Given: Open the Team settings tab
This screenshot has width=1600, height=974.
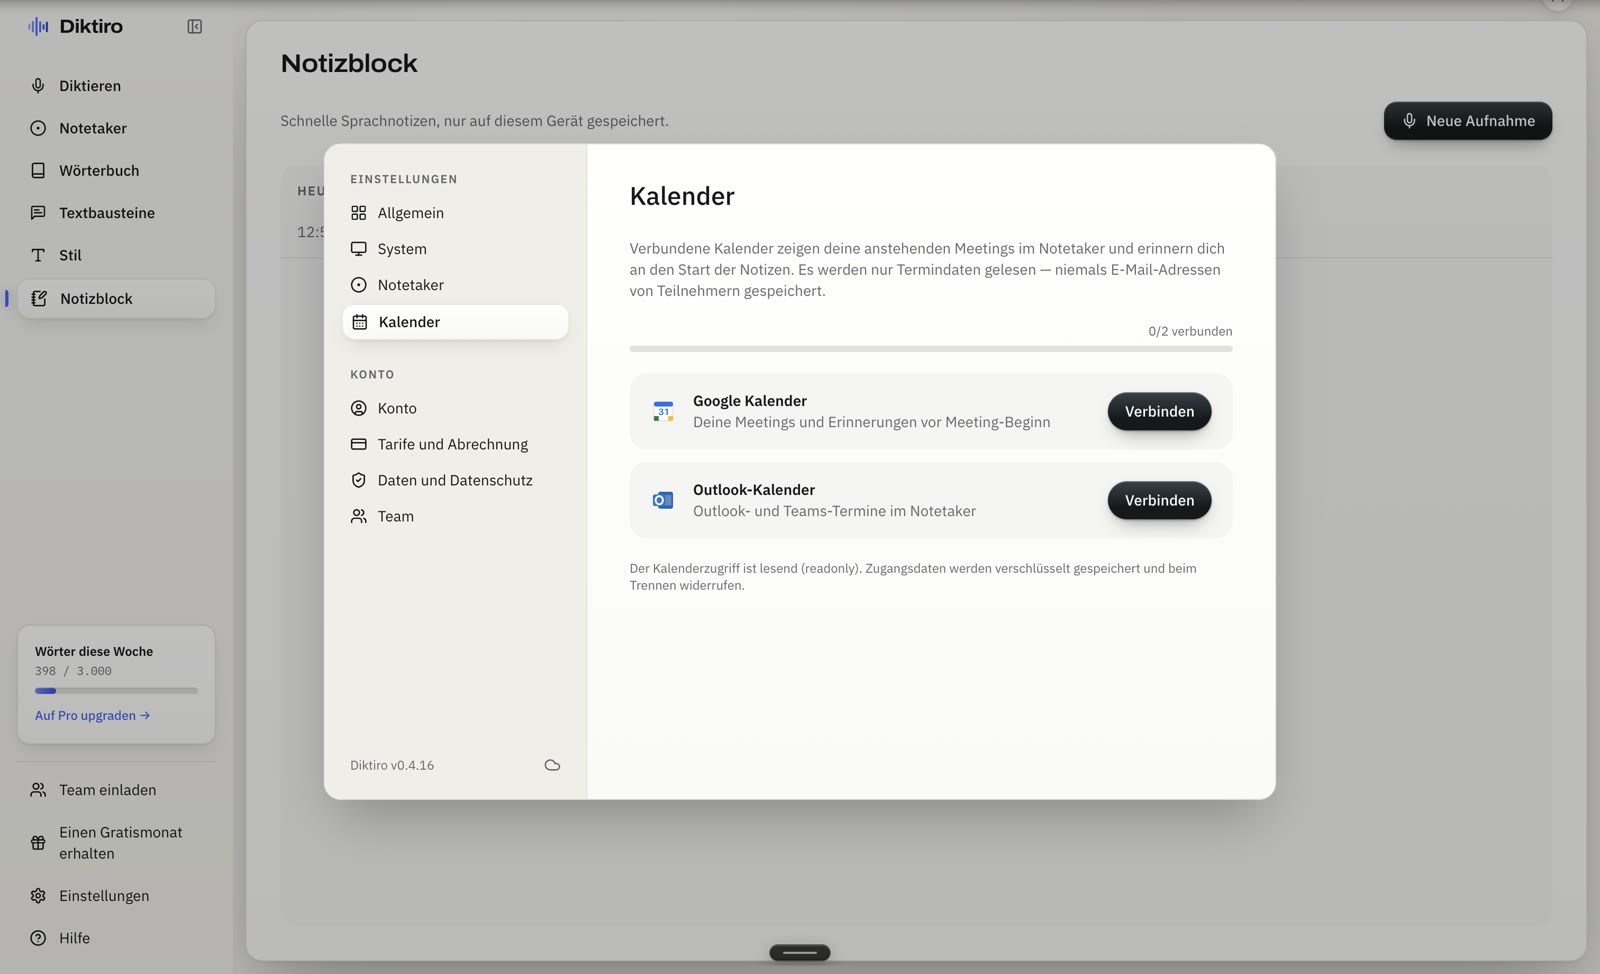Looking at the screenshot, I should click(x=455, y=516).
